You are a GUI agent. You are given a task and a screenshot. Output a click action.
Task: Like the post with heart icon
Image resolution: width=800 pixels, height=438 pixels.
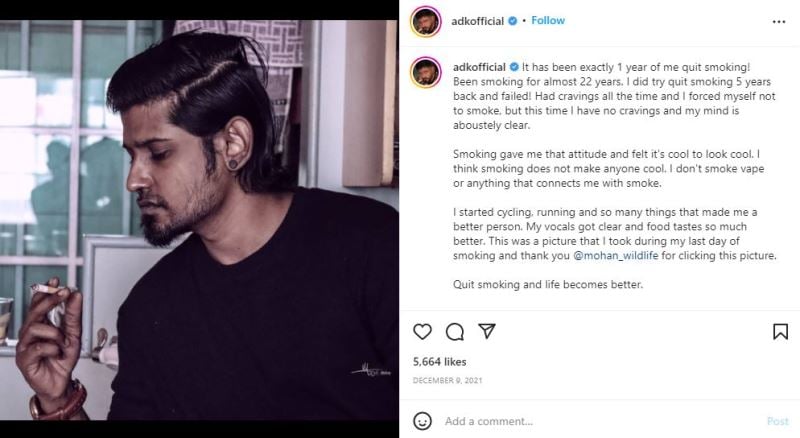click(422, 331)
